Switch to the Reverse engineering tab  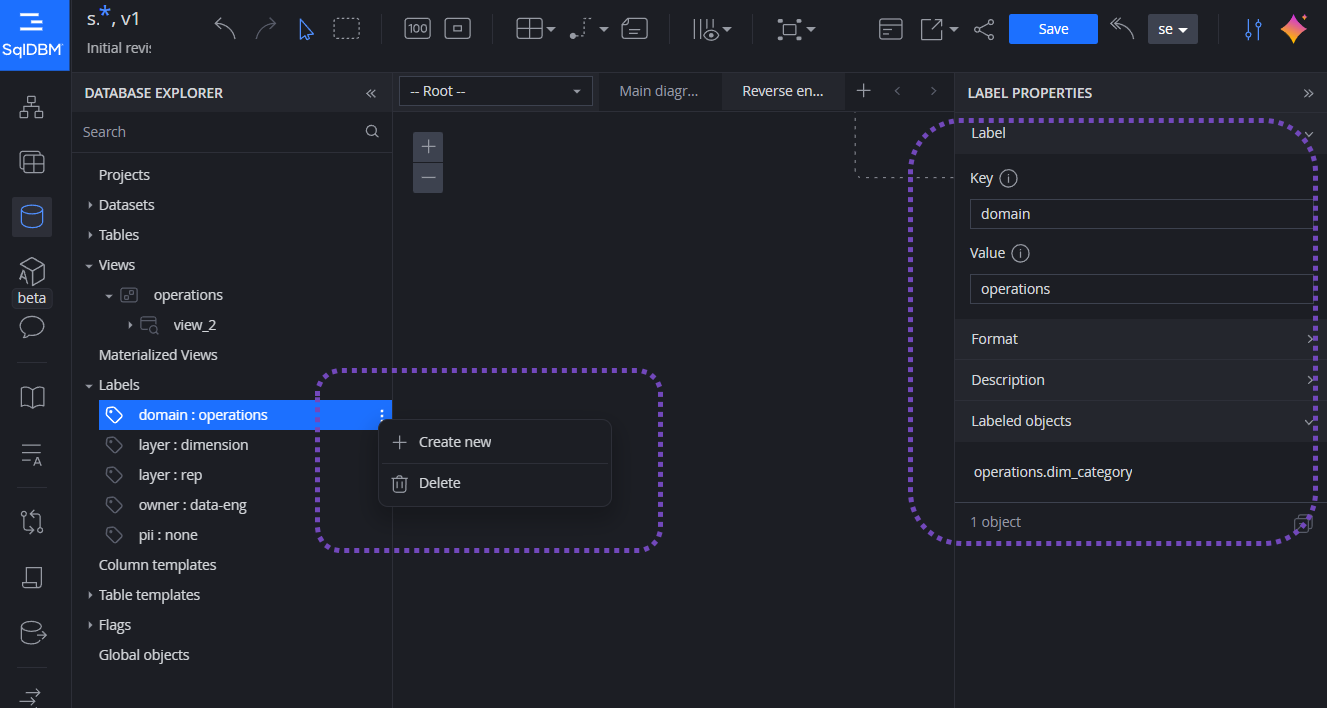pos(782,91)
